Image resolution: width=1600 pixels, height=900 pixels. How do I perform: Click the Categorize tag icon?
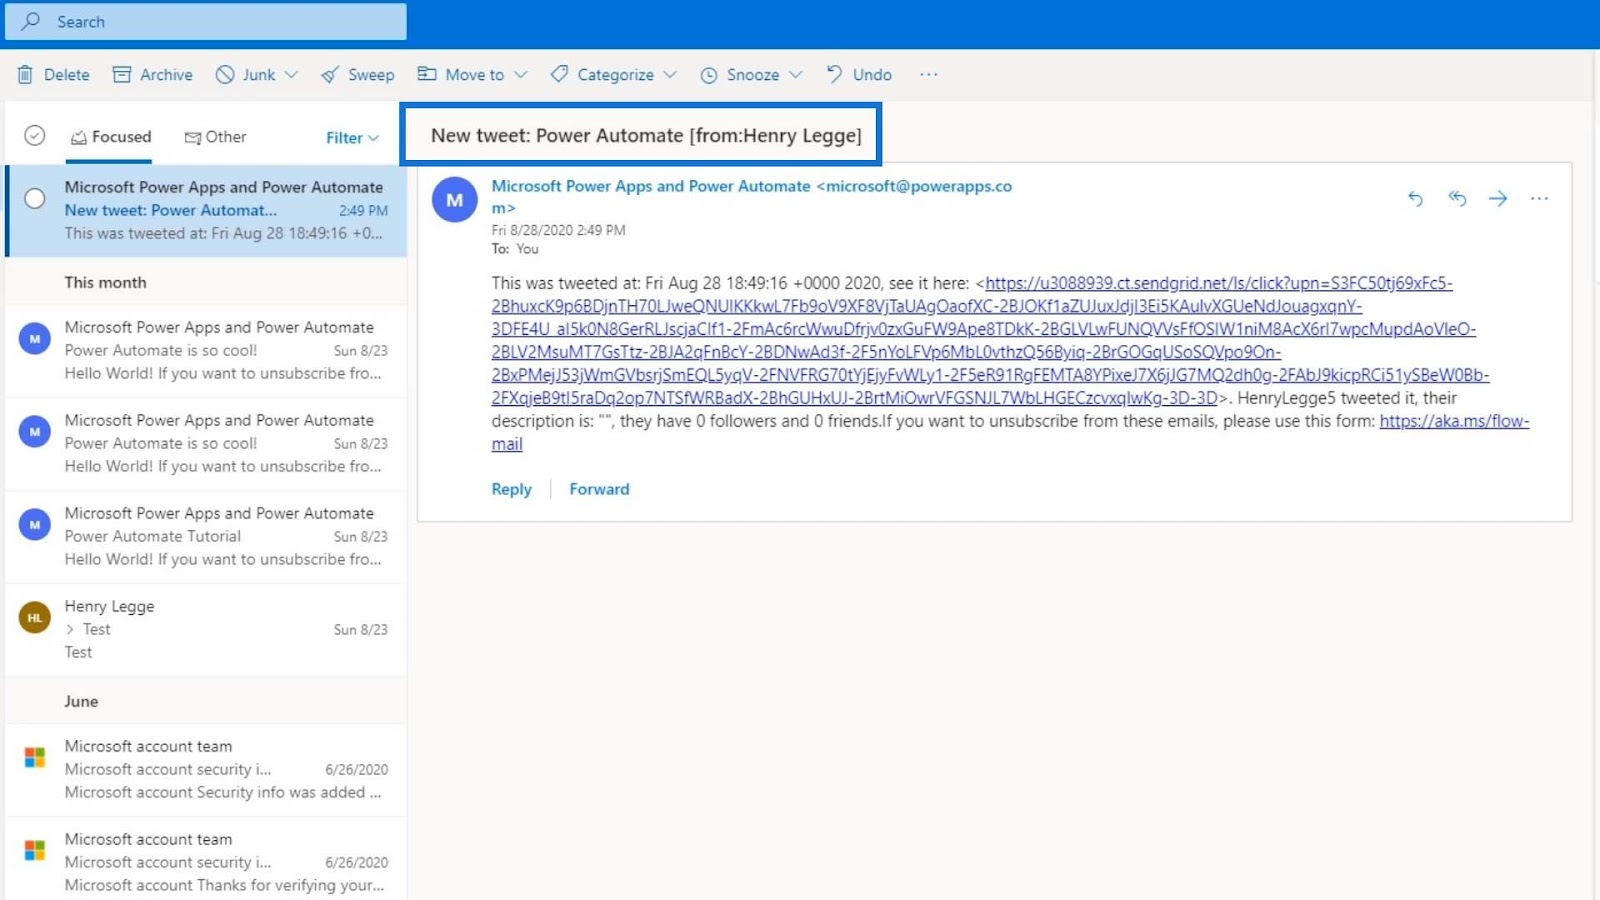[x=559, y=74]
